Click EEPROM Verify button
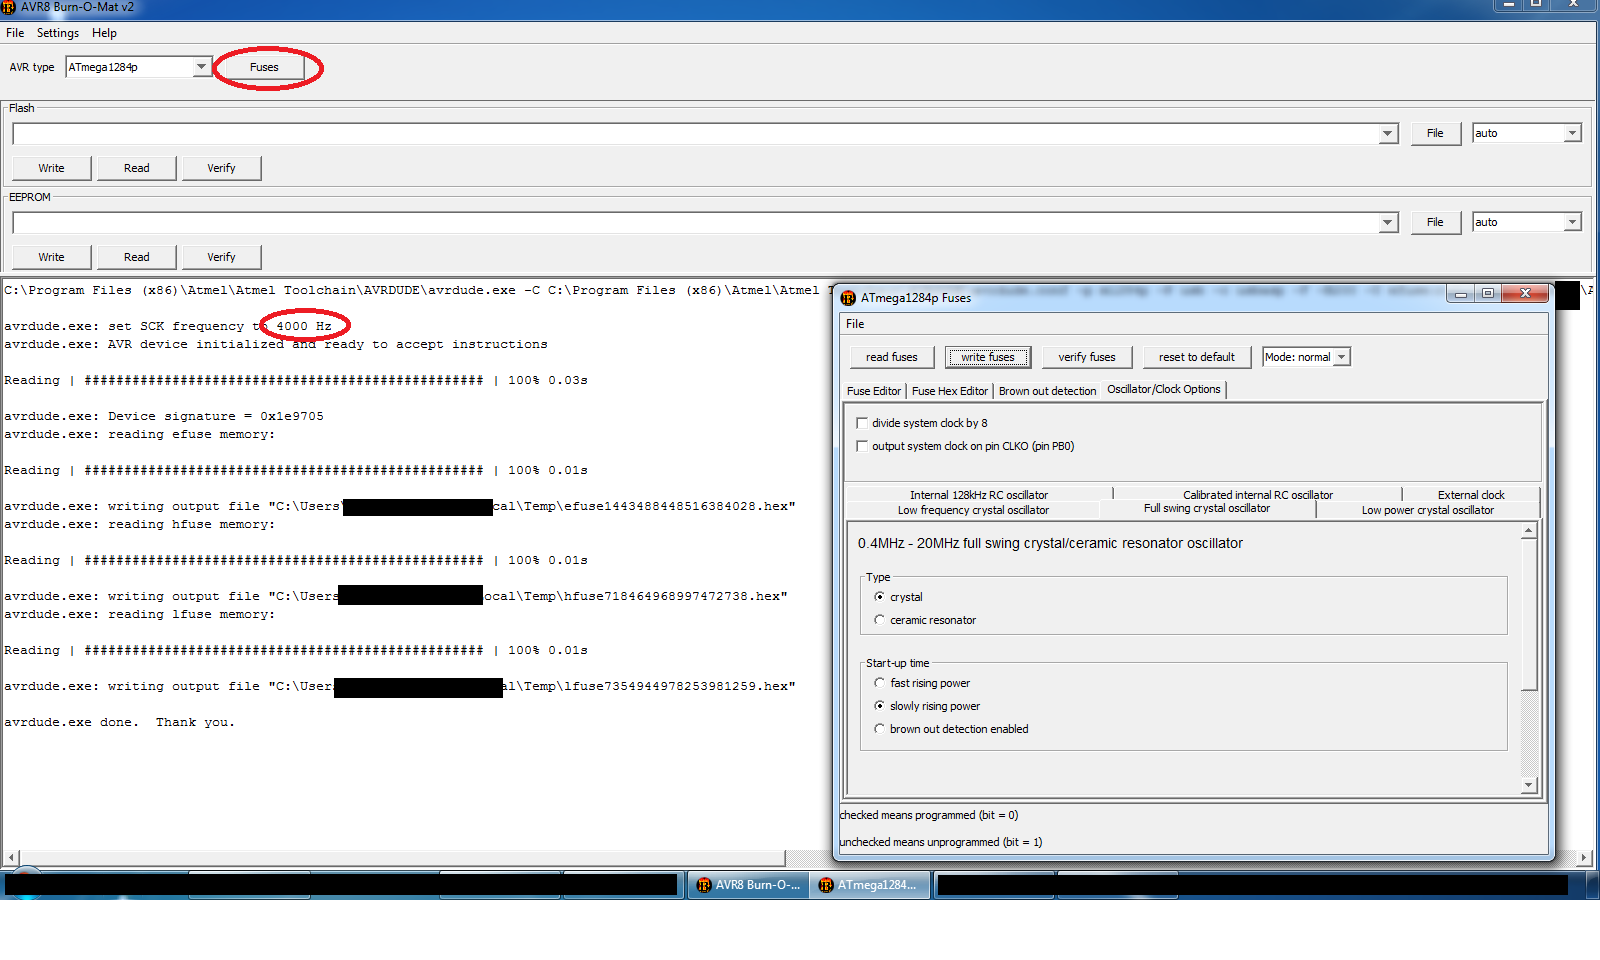Viewport: 1600px width, 960px height. [x=222, y=257]
